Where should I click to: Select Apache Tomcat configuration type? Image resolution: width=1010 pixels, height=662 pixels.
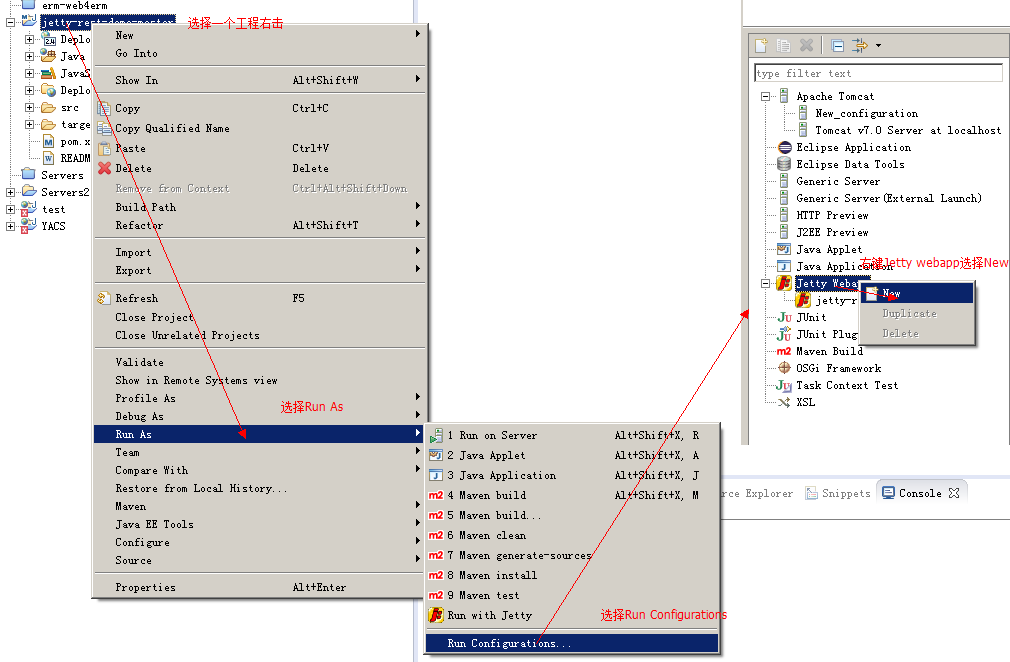pyautogui.click(x=835, y=97)
